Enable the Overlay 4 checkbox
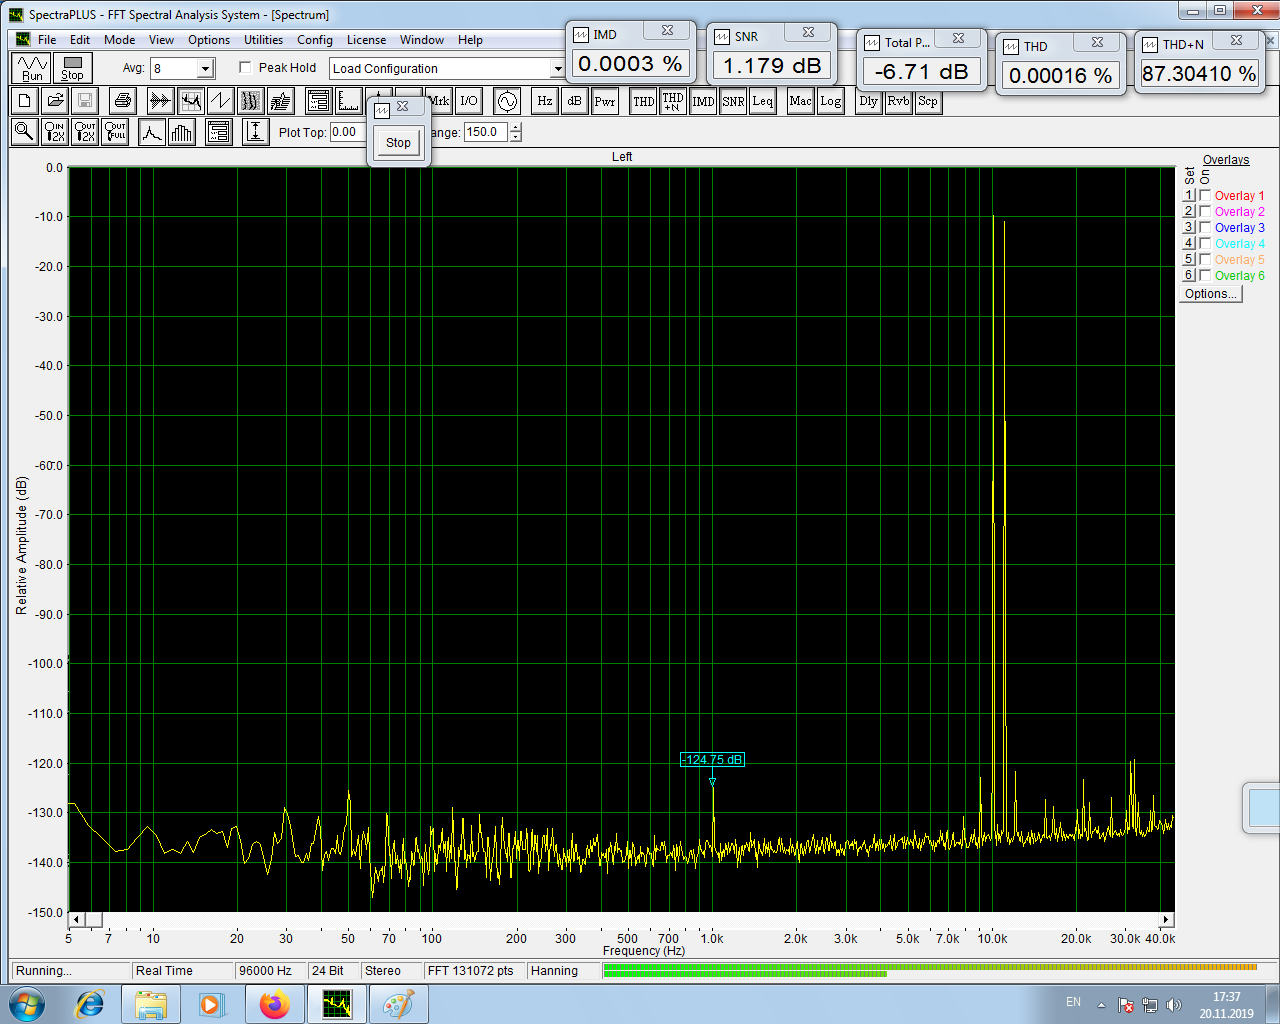The height and width of the screenshot is (1024, 1280). pyautogui.click(x=1206, y=244)
